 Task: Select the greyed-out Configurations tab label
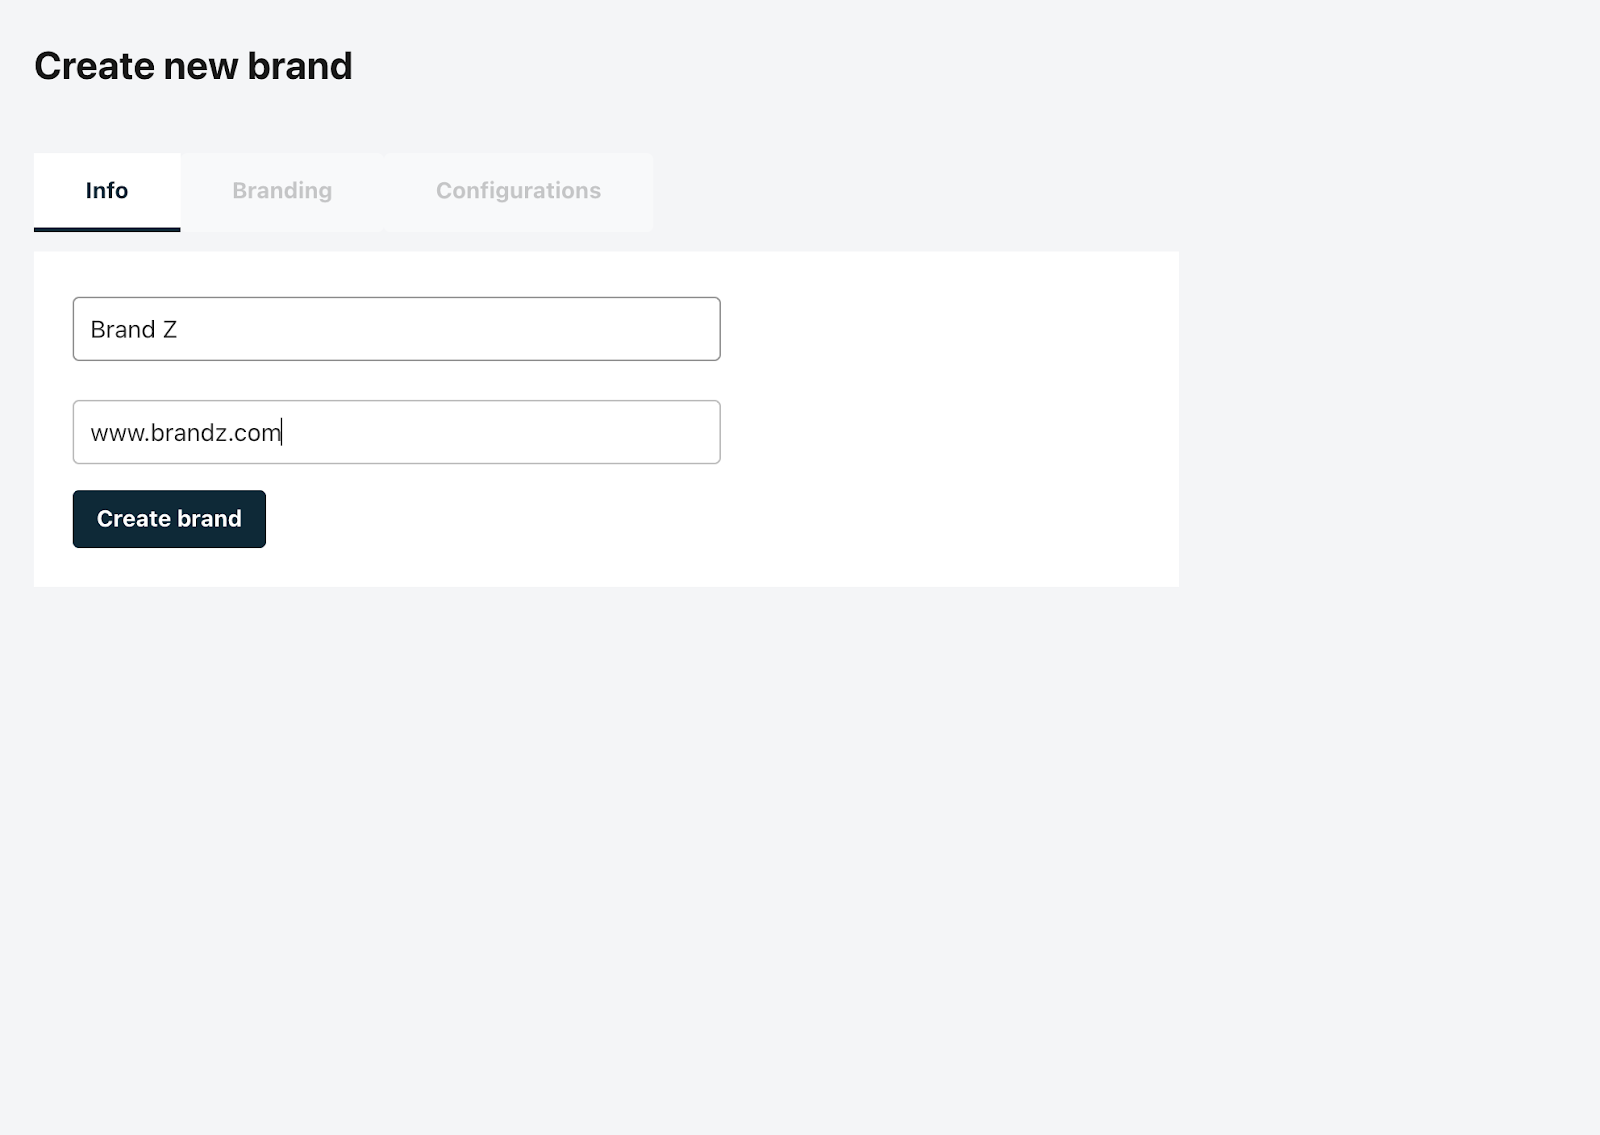[x=518, y=191]
